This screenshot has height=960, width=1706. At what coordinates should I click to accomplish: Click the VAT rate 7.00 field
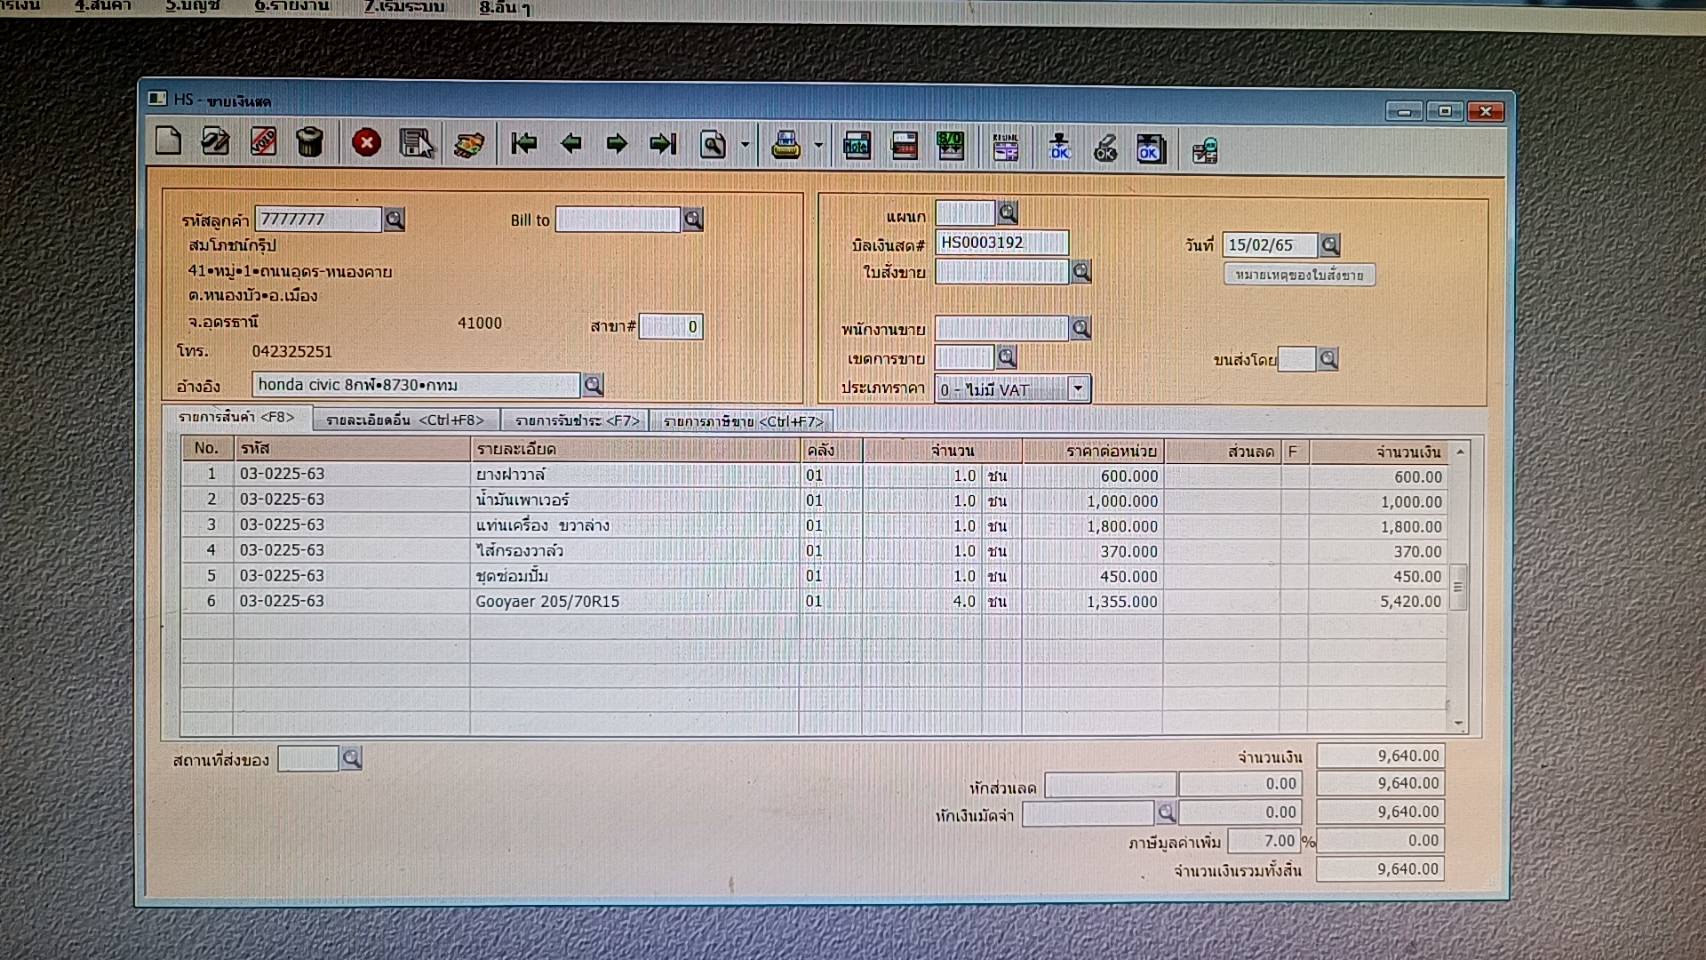click(1263, 841)
